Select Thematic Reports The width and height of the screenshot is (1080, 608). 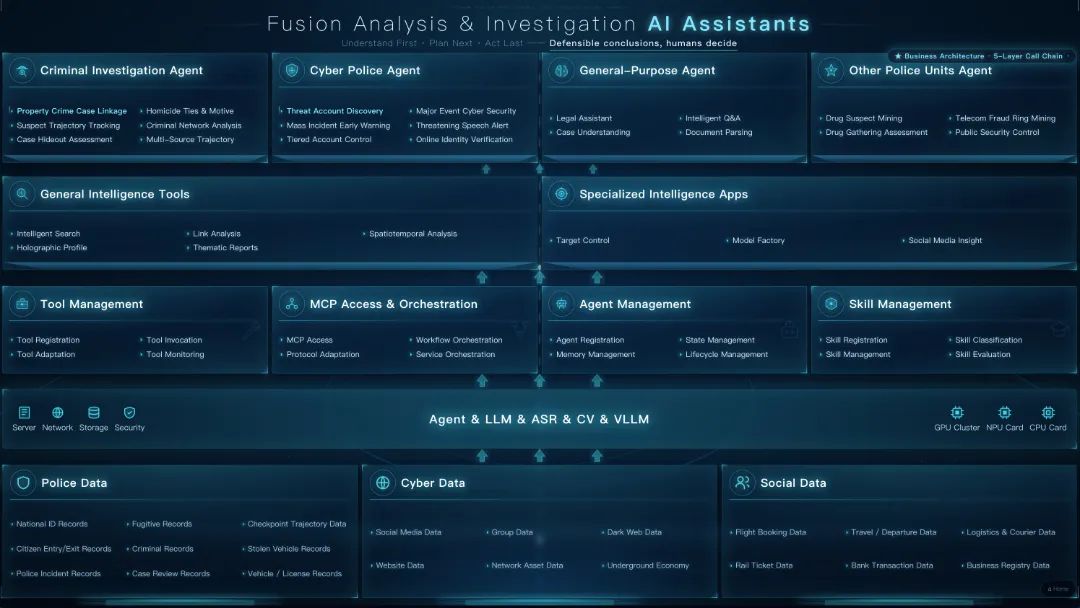pyautogui.click(x=225, y=248)
